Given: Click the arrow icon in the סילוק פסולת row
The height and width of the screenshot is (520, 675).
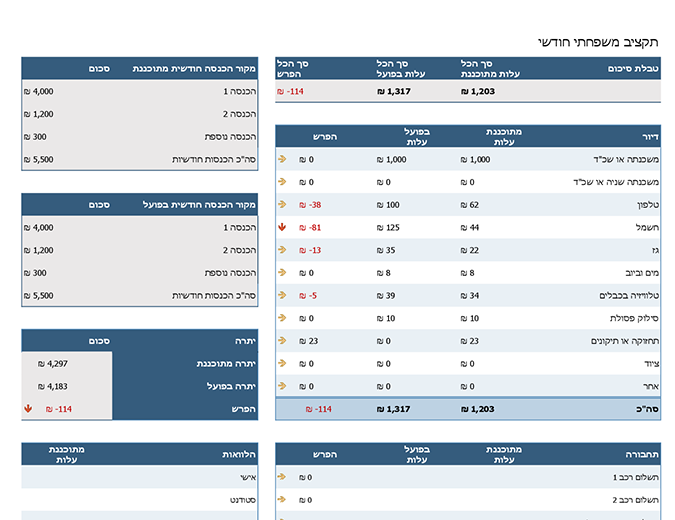Looking at the screenshot, I should [282, 318].
